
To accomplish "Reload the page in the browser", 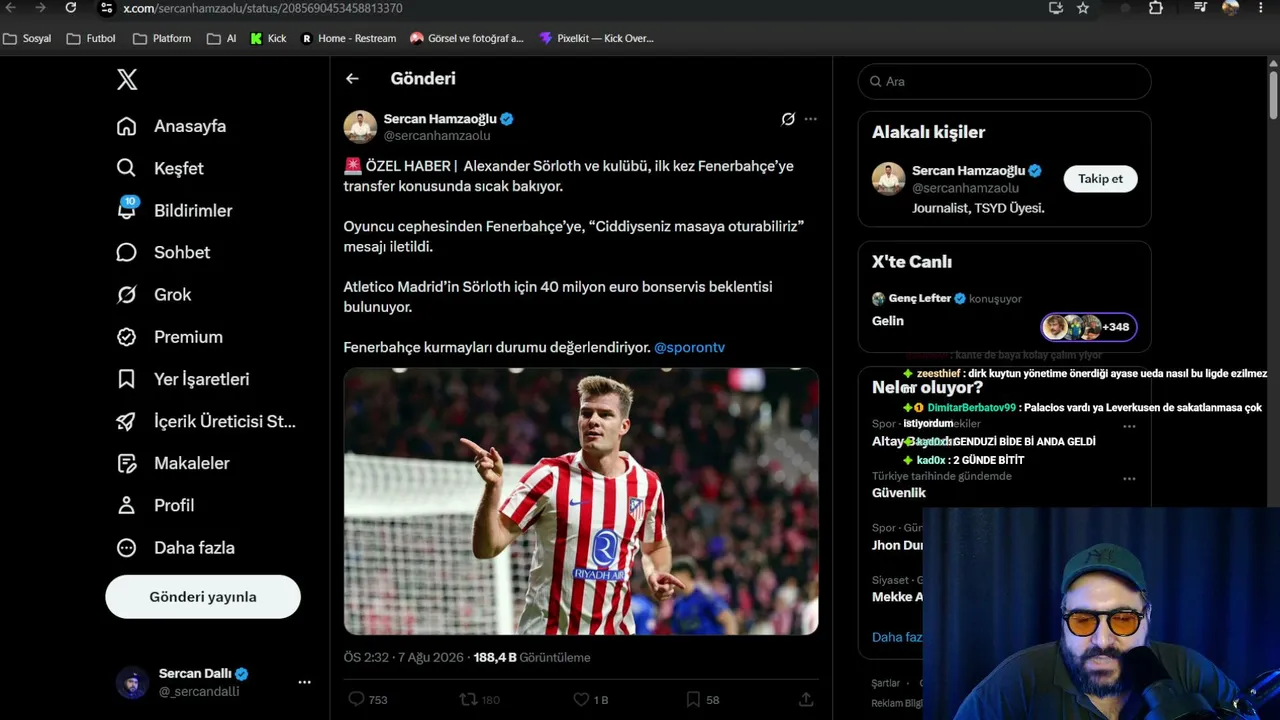I will pyautogui.click(x=71, y=8).
